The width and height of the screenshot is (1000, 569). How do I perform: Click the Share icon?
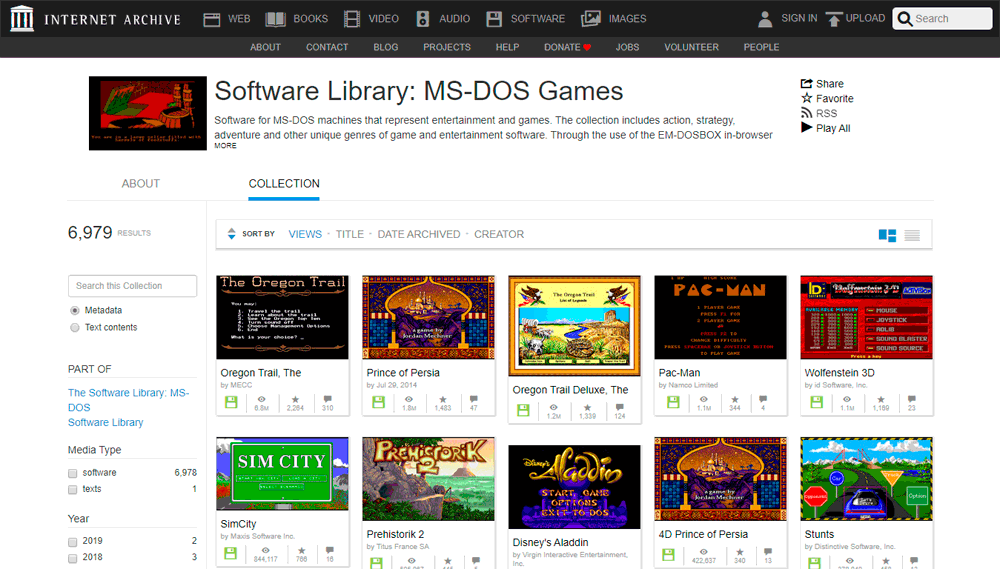[x=806, y=84]
